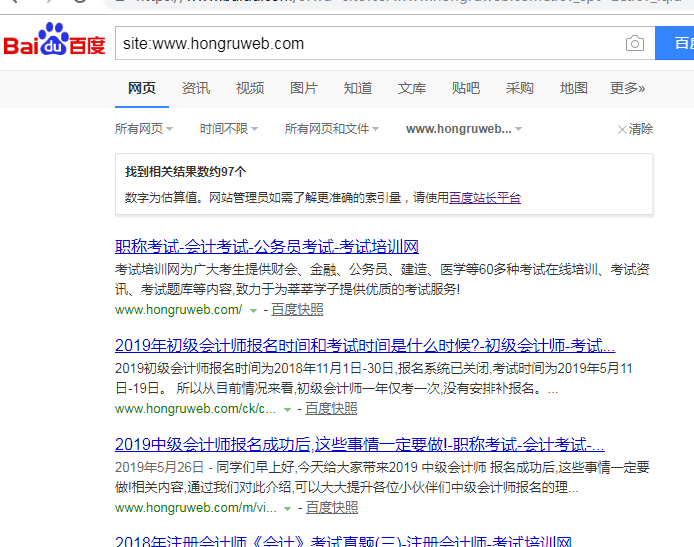Click the 找到相关结果数约97个 text
The width and height of the screenshot is (694, 547).
[x=185, y=171]
